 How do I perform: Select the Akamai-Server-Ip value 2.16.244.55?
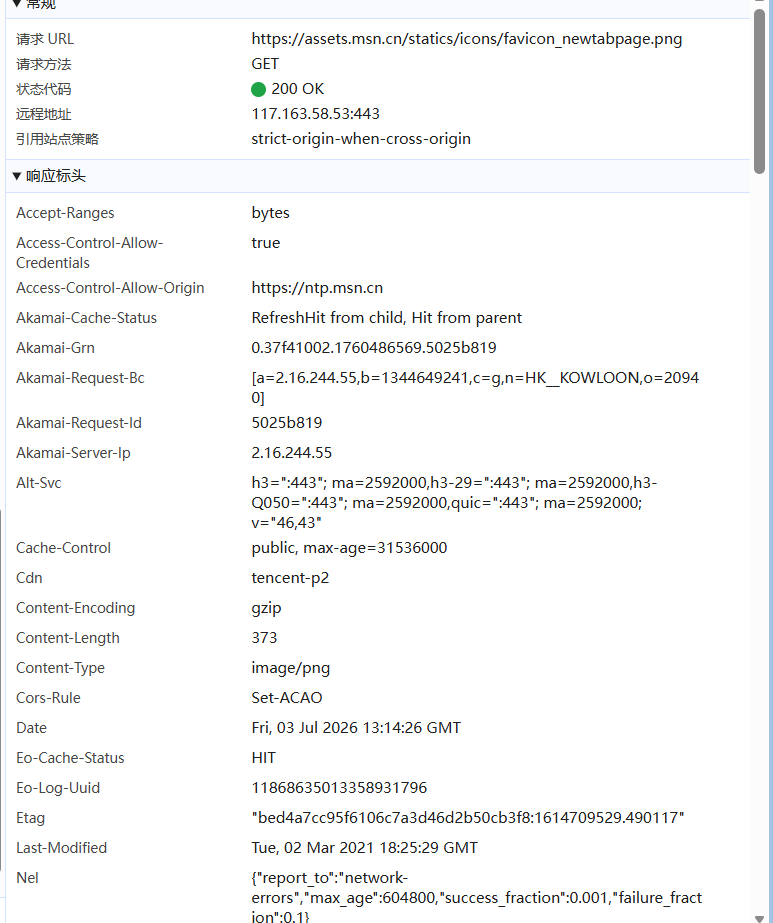[x=291, y=453]
